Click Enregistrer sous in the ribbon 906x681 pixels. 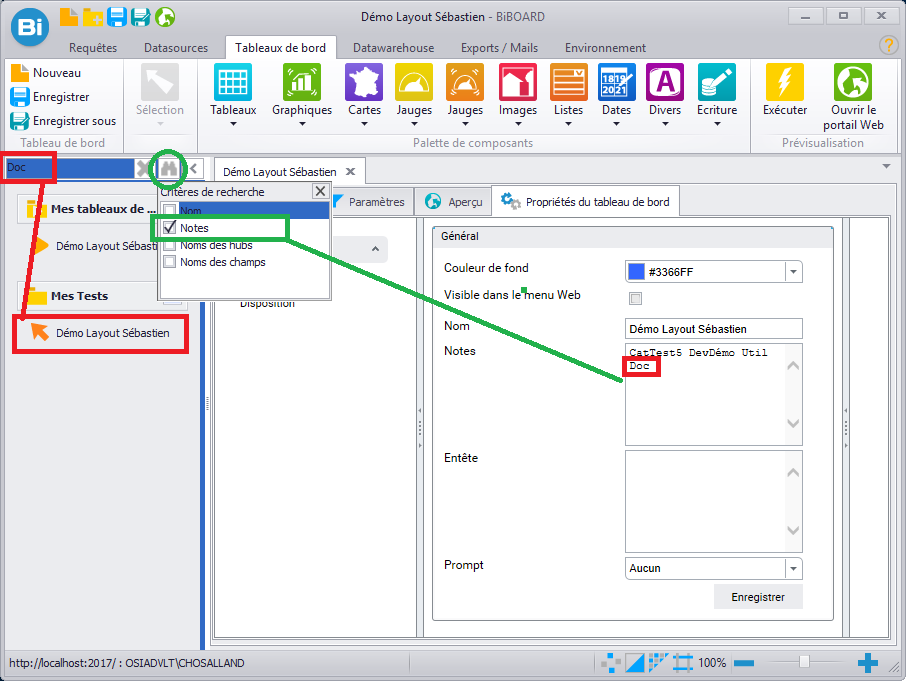[x=64, y=121]
